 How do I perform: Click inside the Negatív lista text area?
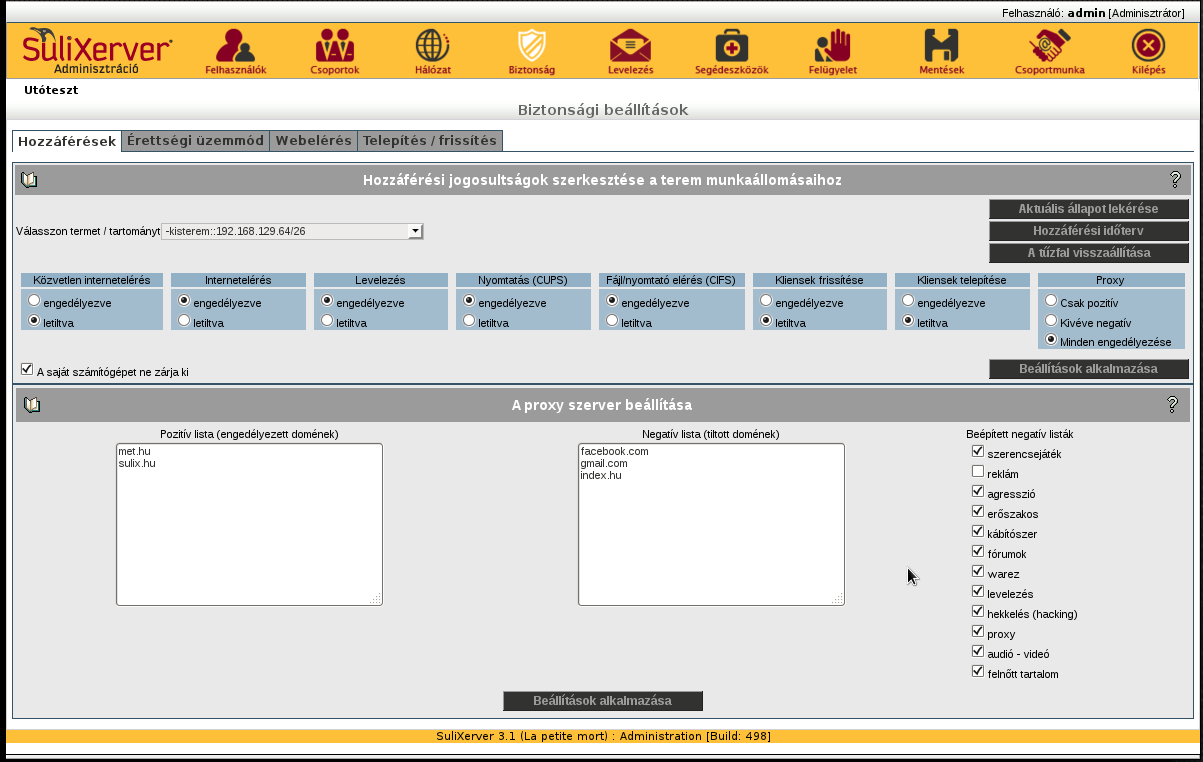coord(711,525)
